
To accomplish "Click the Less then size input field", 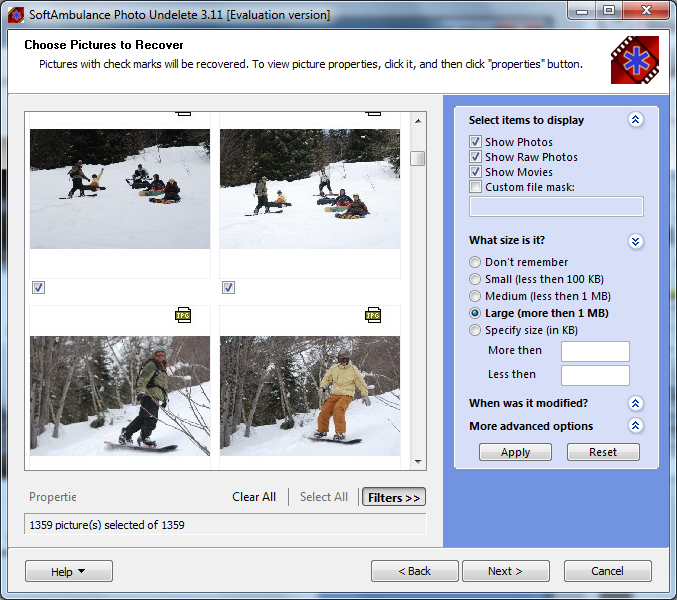I will pos(595,376).
